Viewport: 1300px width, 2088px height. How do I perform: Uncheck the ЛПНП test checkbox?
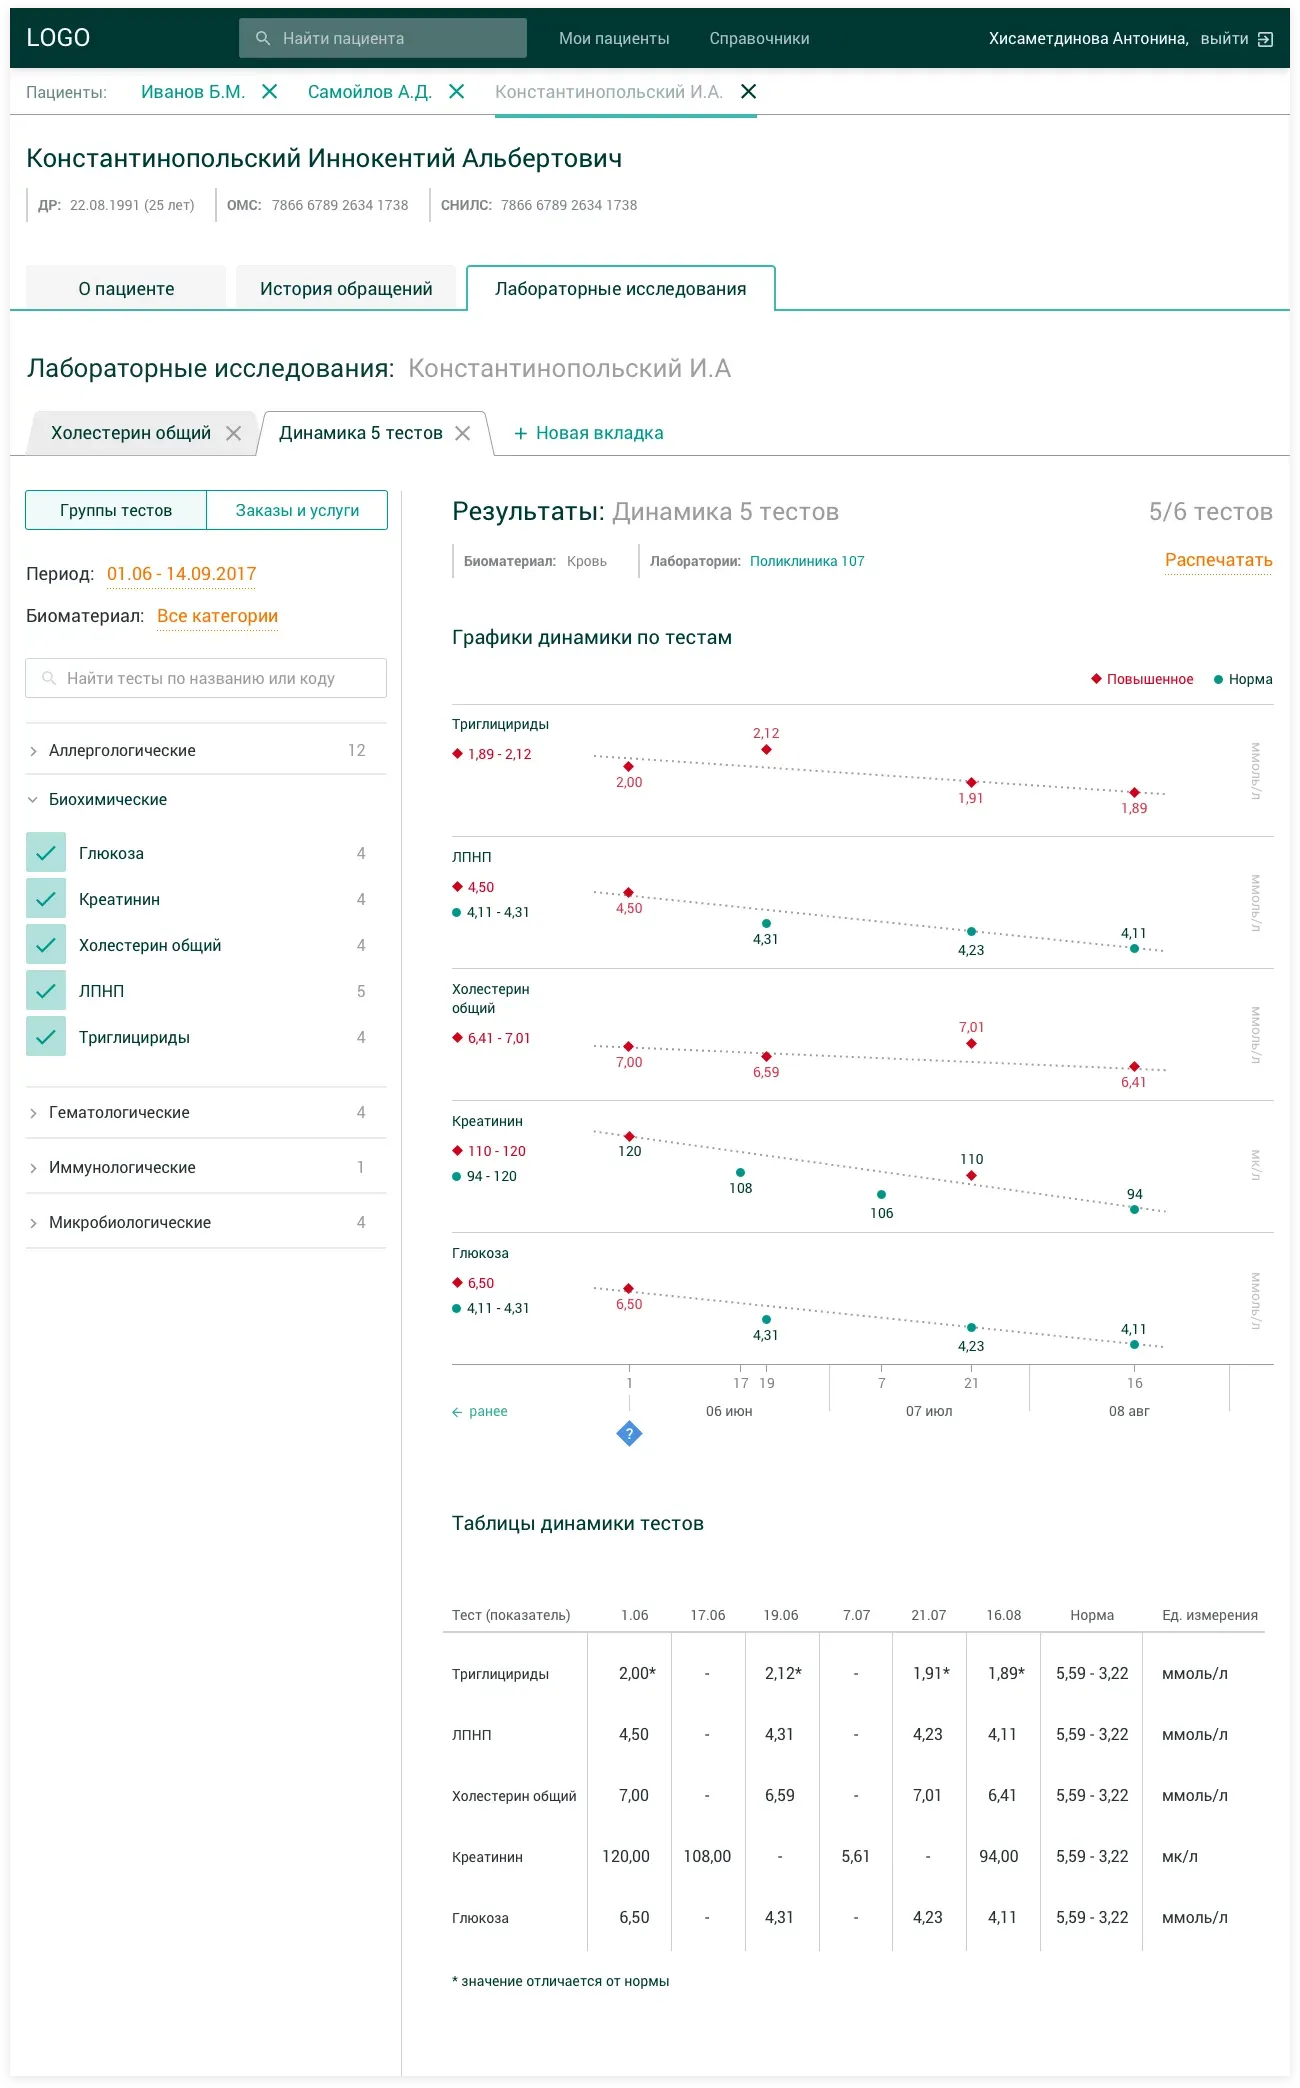[46, 991]
